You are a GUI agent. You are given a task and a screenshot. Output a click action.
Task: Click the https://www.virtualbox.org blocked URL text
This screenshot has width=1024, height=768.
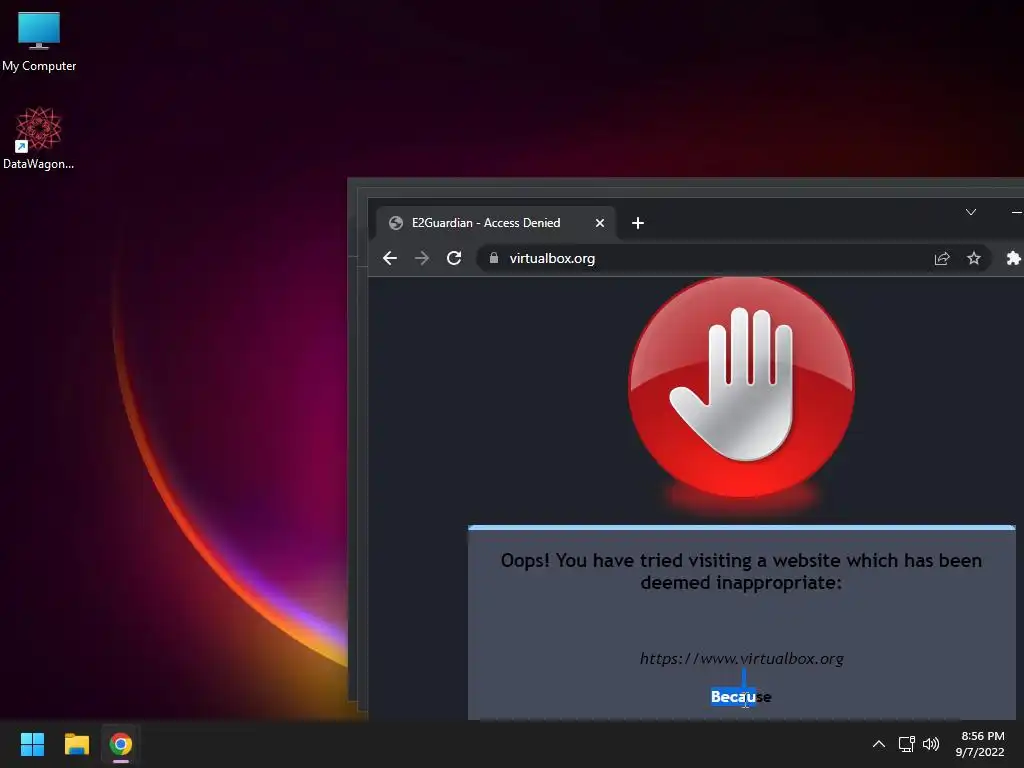(x=741, y=658)
